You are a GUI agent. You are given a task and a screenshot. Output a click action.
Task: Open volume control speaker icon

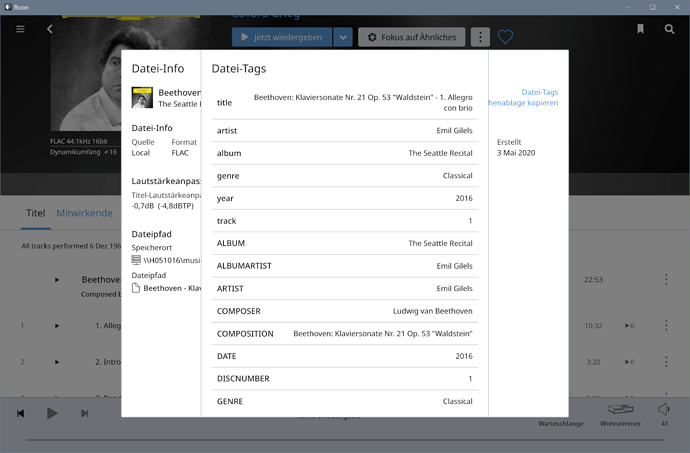pyautogui.click(x=664, y=409)
